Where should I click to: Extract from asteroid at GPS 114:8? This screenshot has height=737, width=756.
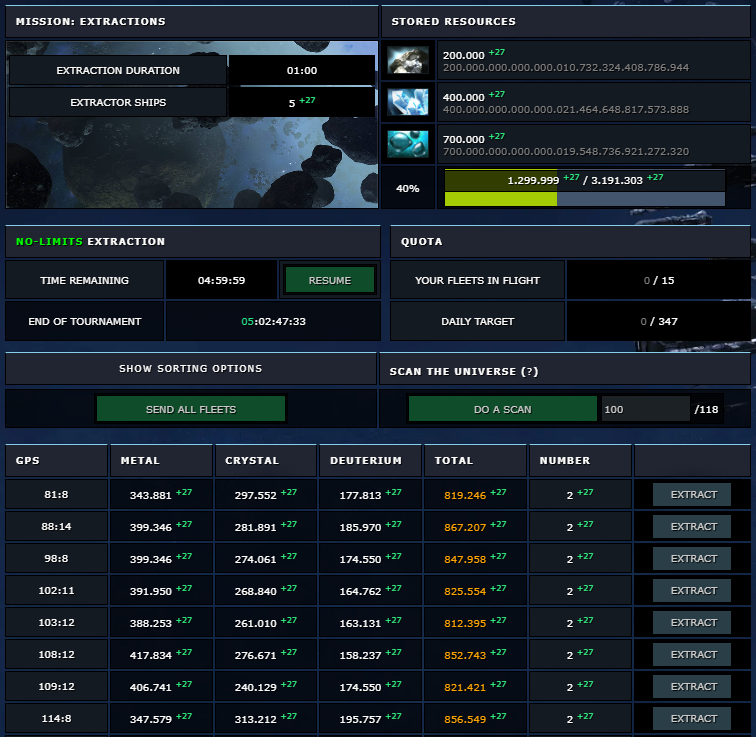tap(691, 718)
